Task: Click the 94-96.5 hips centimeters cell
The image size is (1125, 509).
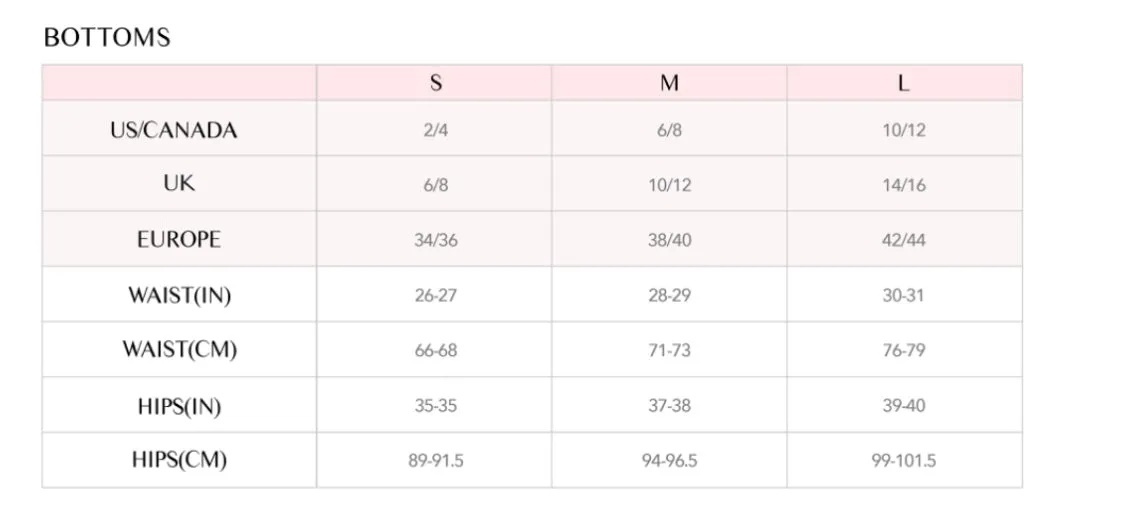Action: 669,461
